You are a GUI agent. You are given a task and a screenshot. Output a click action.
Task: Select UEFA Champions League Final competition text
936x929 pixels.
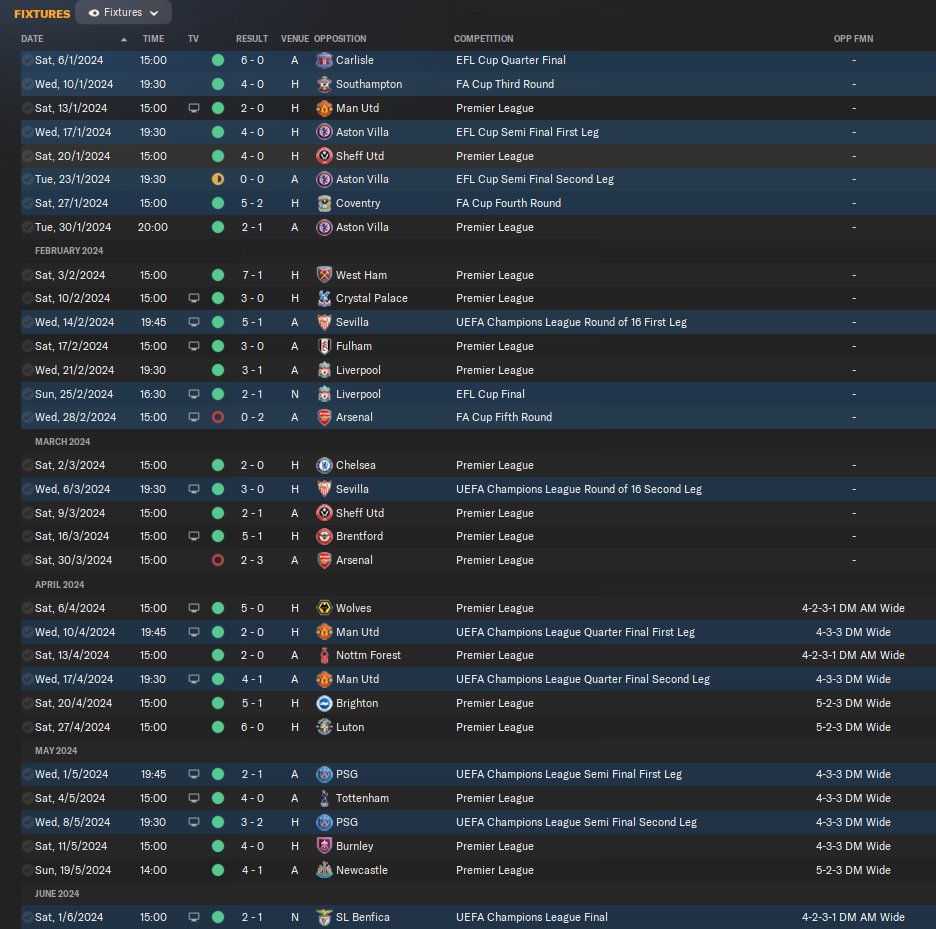(531, 917)
